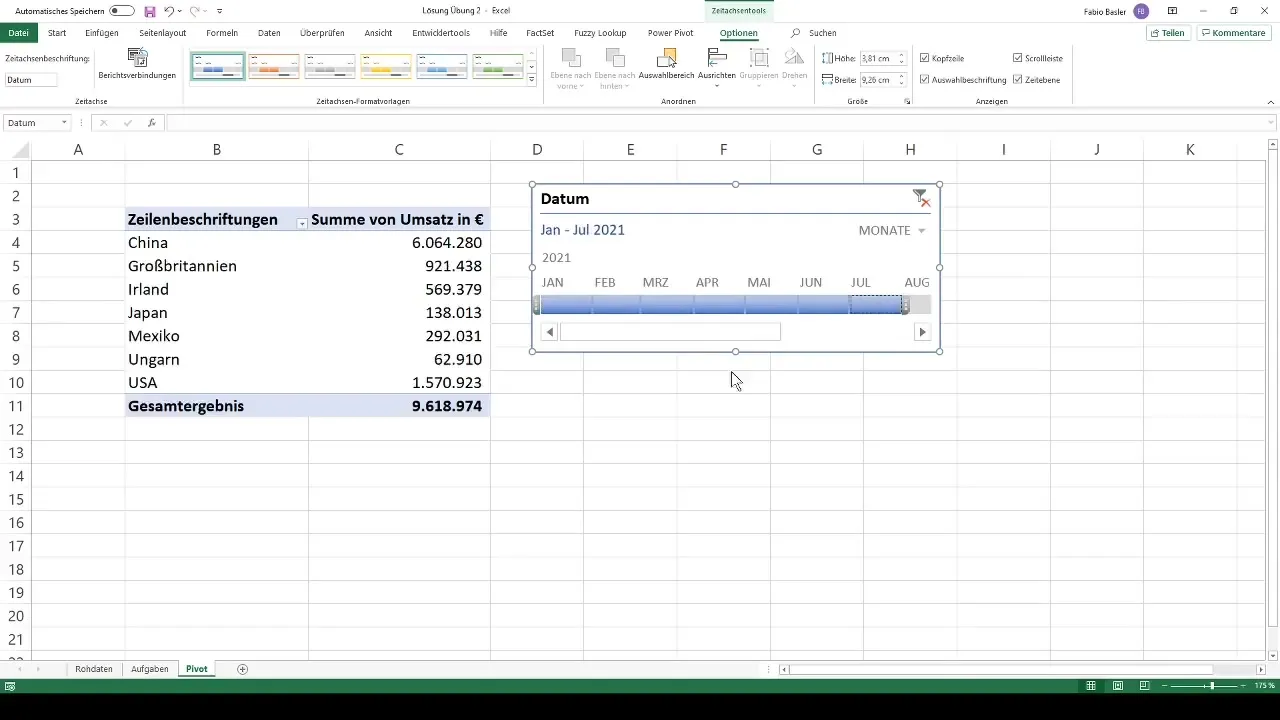Open the ribbon display options icon

click(x=1172, y=11)
